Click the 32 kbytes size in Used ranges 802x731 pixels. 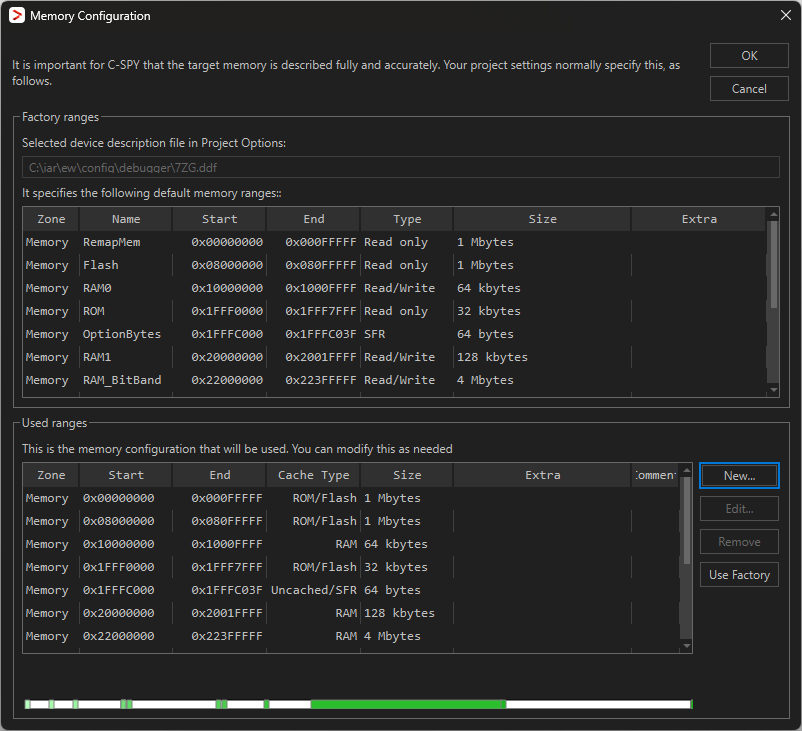tap(395, 567)
